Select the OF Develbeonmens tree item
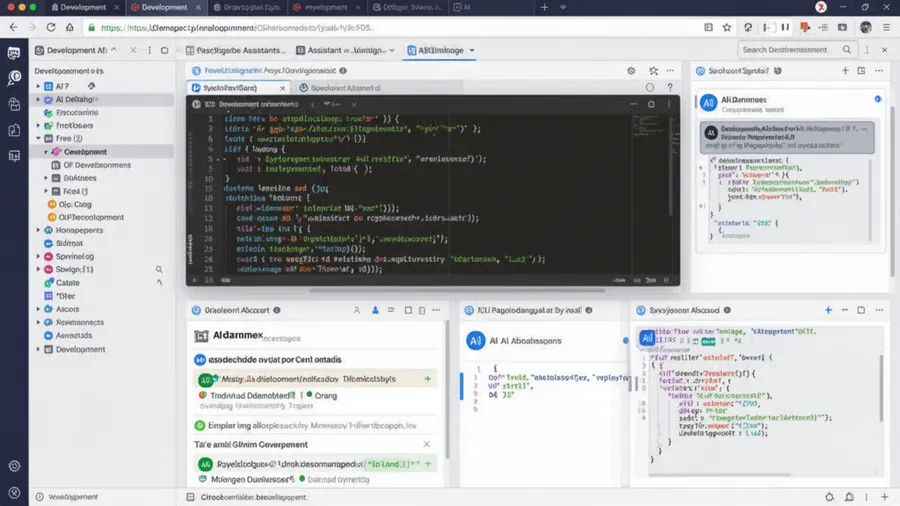The height and width of the screenshot is (506, 900). pos(97,165)
